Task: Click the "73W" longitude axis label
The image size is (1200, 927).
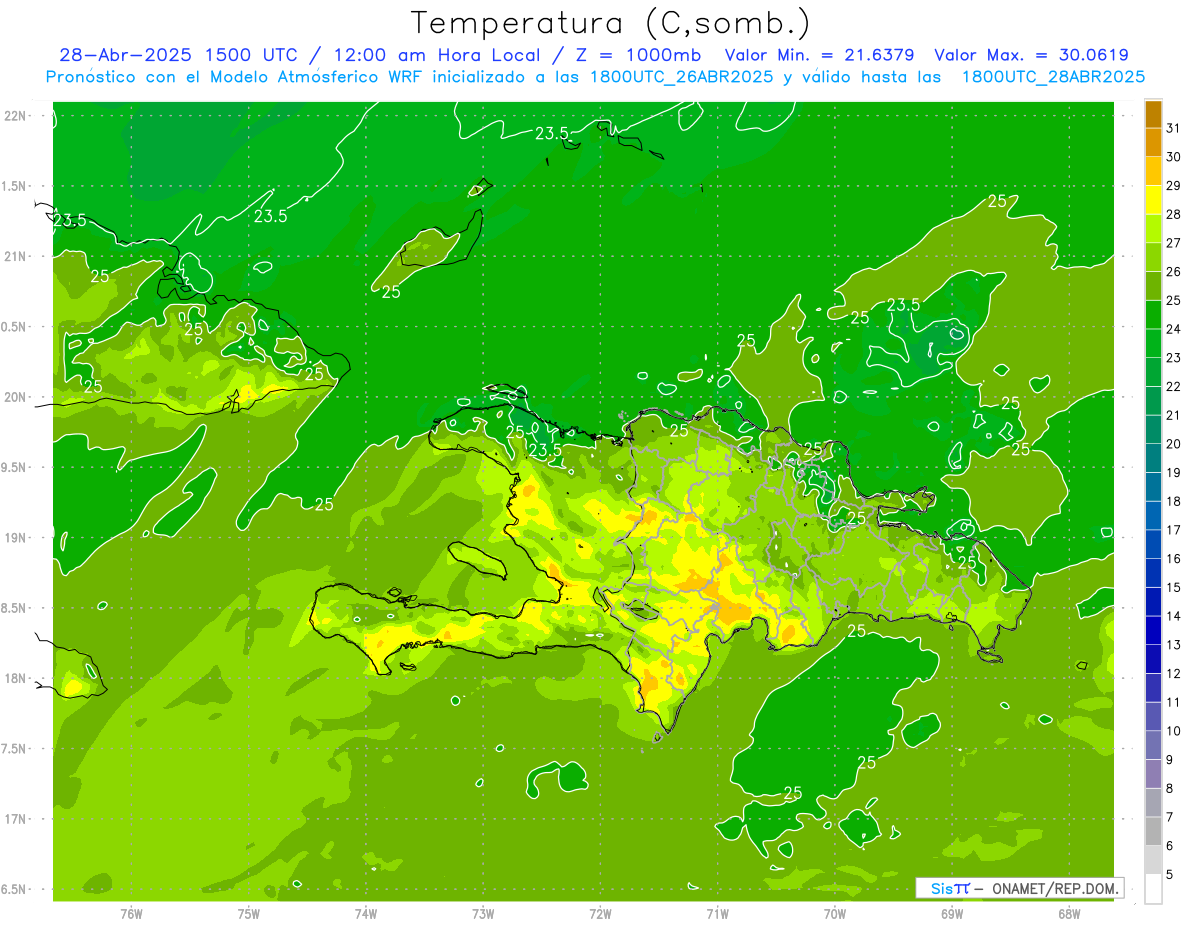Action: [x=483, y=913]
